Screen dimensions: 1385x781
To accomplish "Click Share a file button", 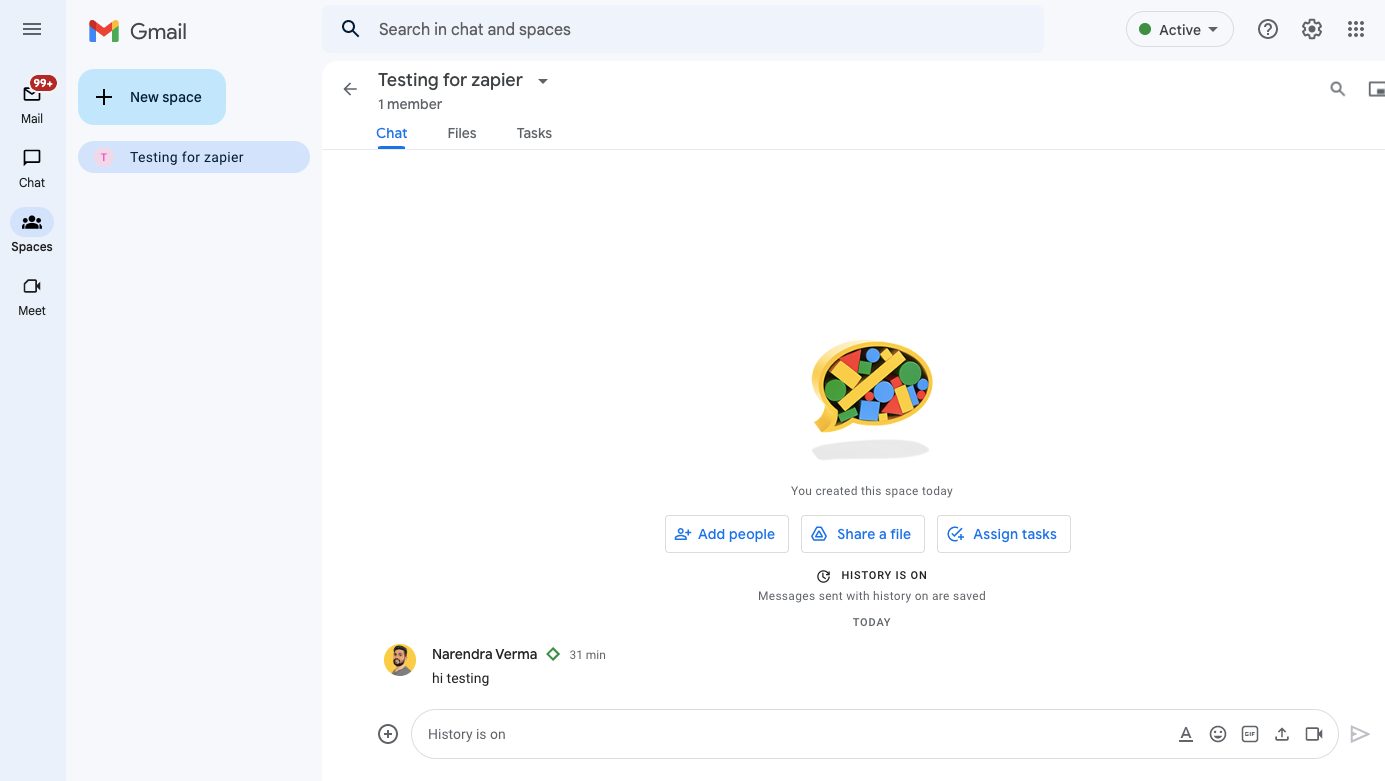I will click(863, 534).
